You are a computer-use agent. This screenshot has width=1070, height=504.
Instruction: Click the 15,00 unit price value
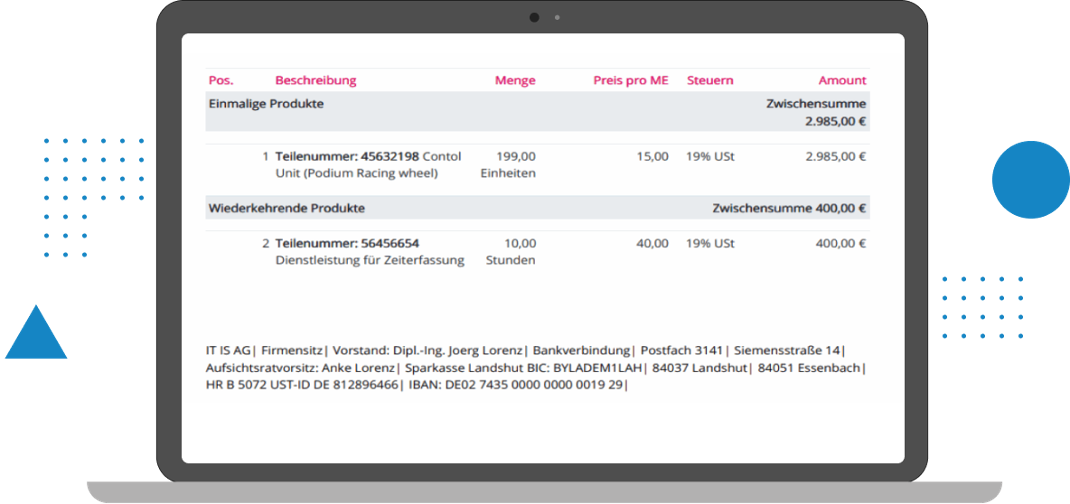(x=653, y=156)
